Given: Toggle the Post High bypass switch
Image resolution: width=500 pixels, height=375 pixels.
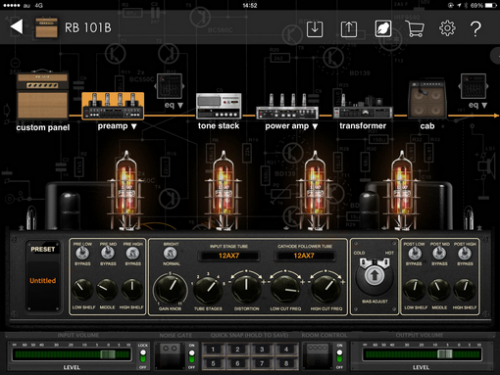Looking at the screenshot, I should 465,254.
